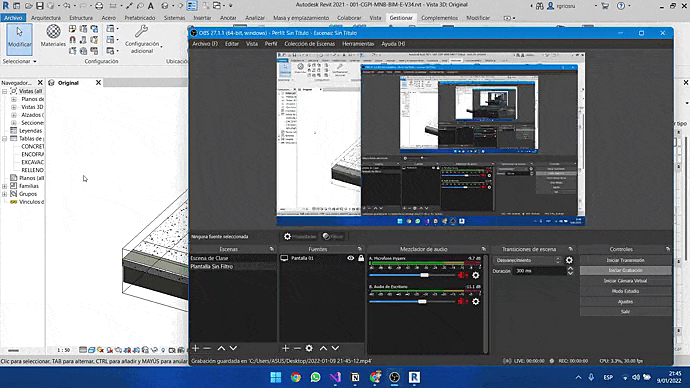Click Iniciar Transmisión button in OBS
690x388 pixels.
(625, 260)
